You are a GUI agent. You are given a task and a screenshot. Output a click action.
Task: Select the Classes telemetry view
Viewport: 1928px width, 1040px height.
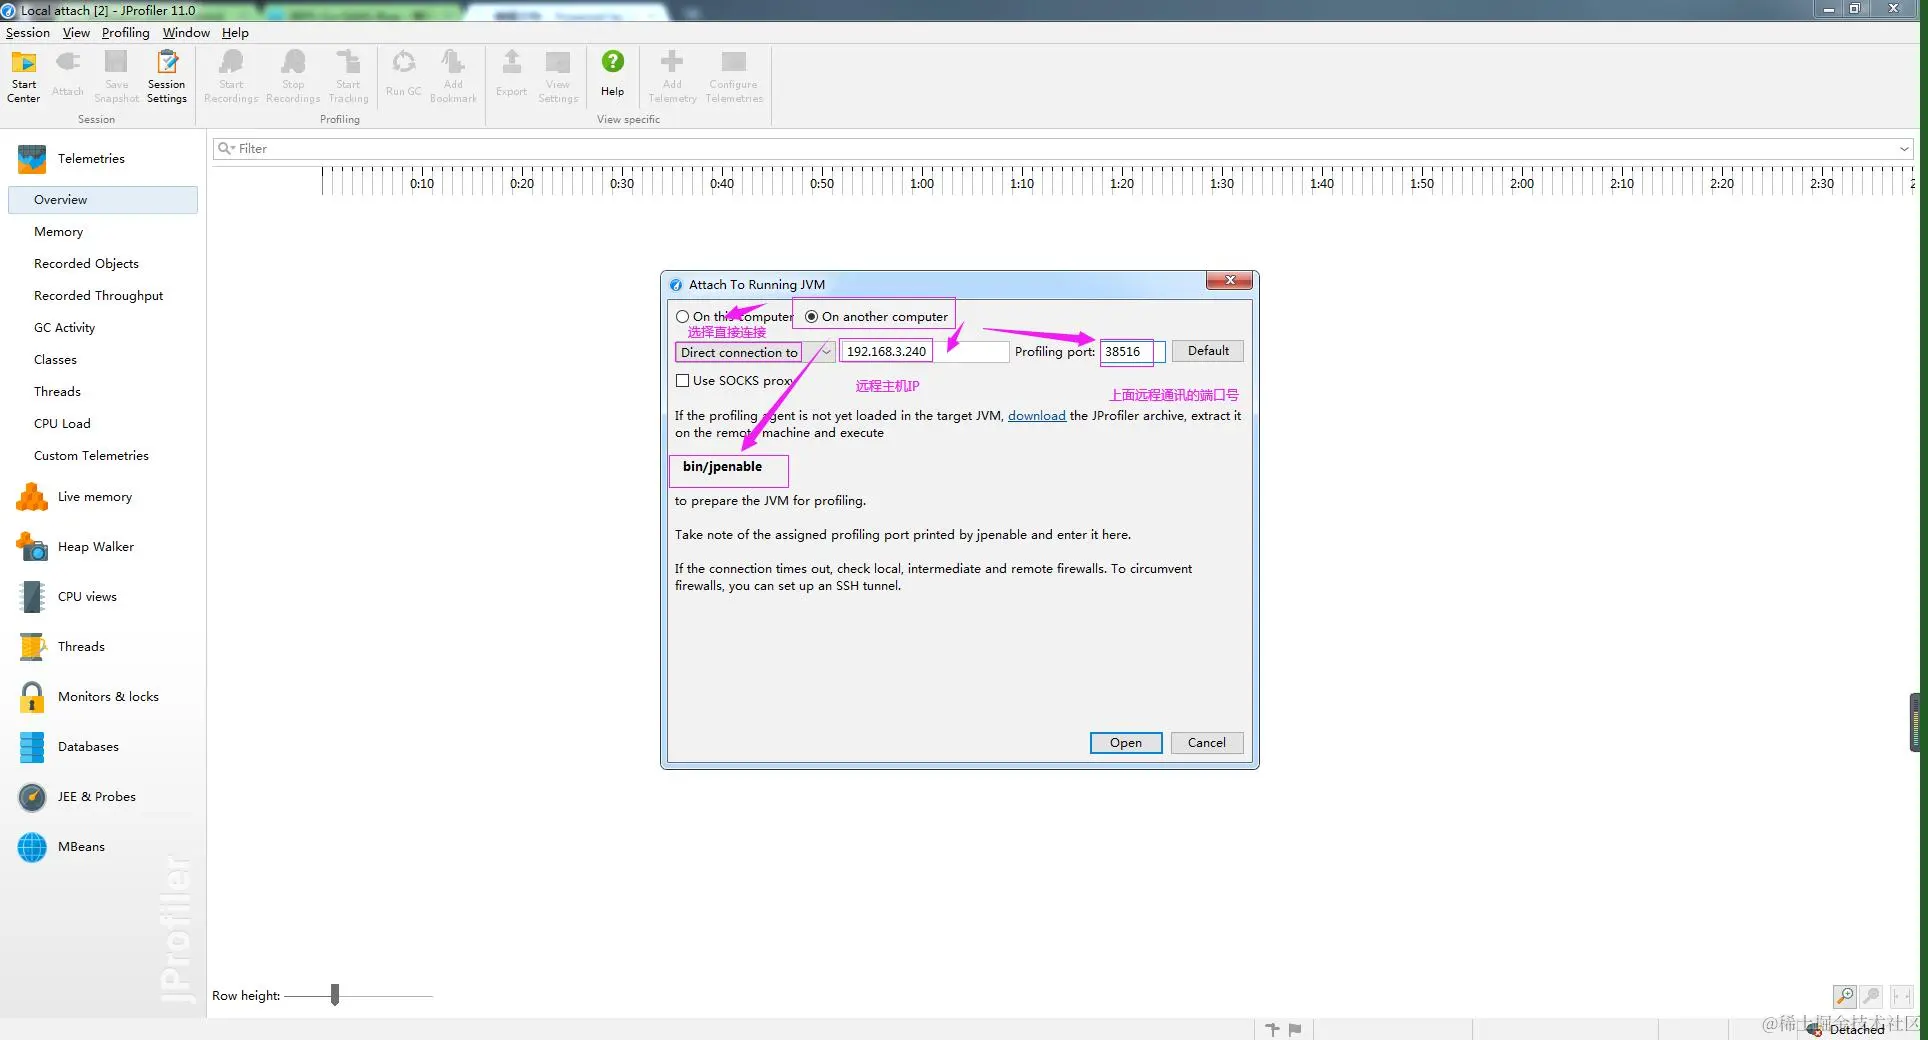pyautogui.click(x=55, y=360)
